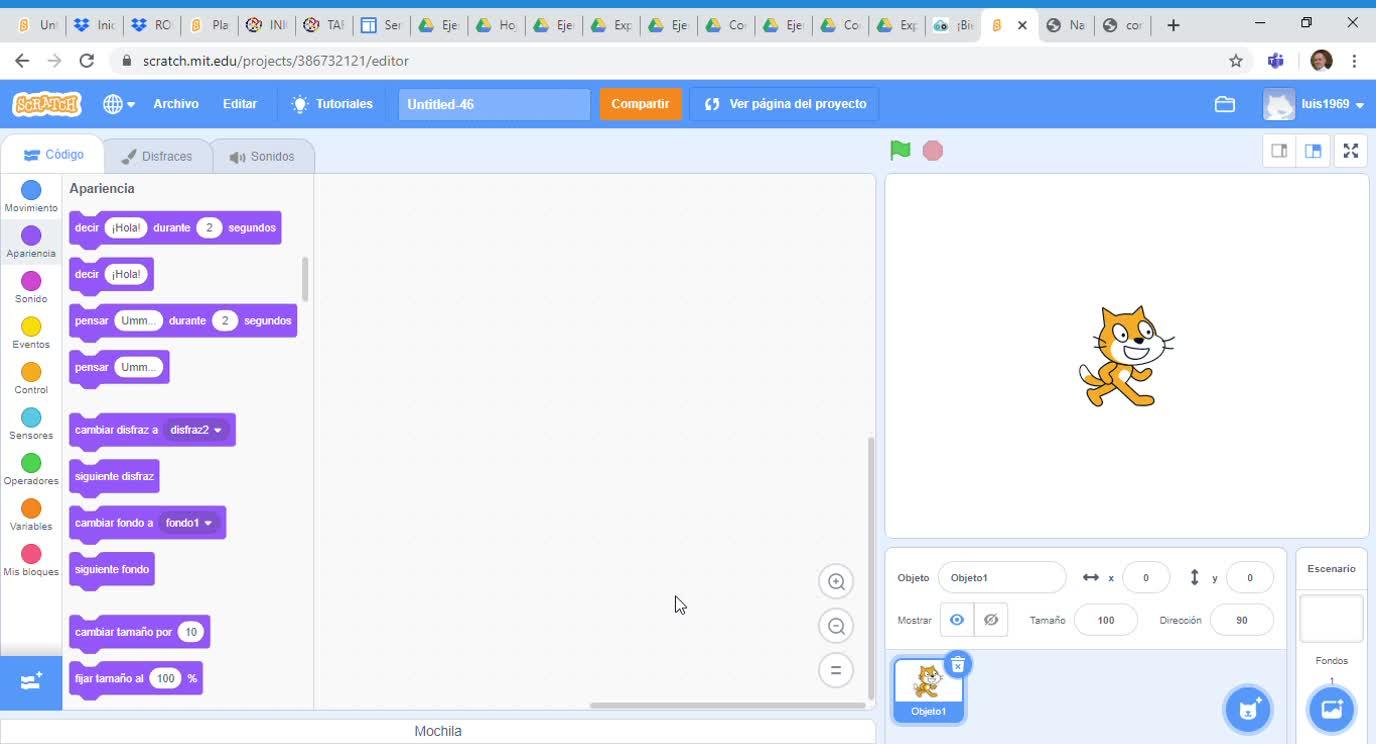The height and width of the screenshot is (744, 1376).
Task: Click the 10 value in cambiar tamaño block
Action: pos(191,632)
